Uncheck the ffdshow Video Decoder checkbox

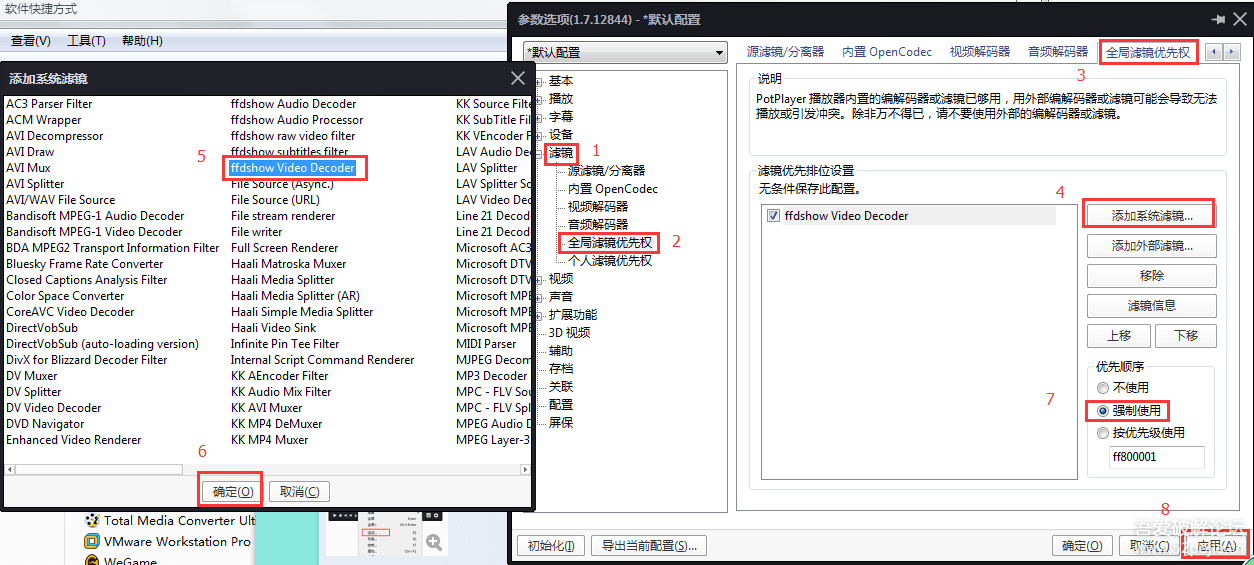tap(772, 215)
